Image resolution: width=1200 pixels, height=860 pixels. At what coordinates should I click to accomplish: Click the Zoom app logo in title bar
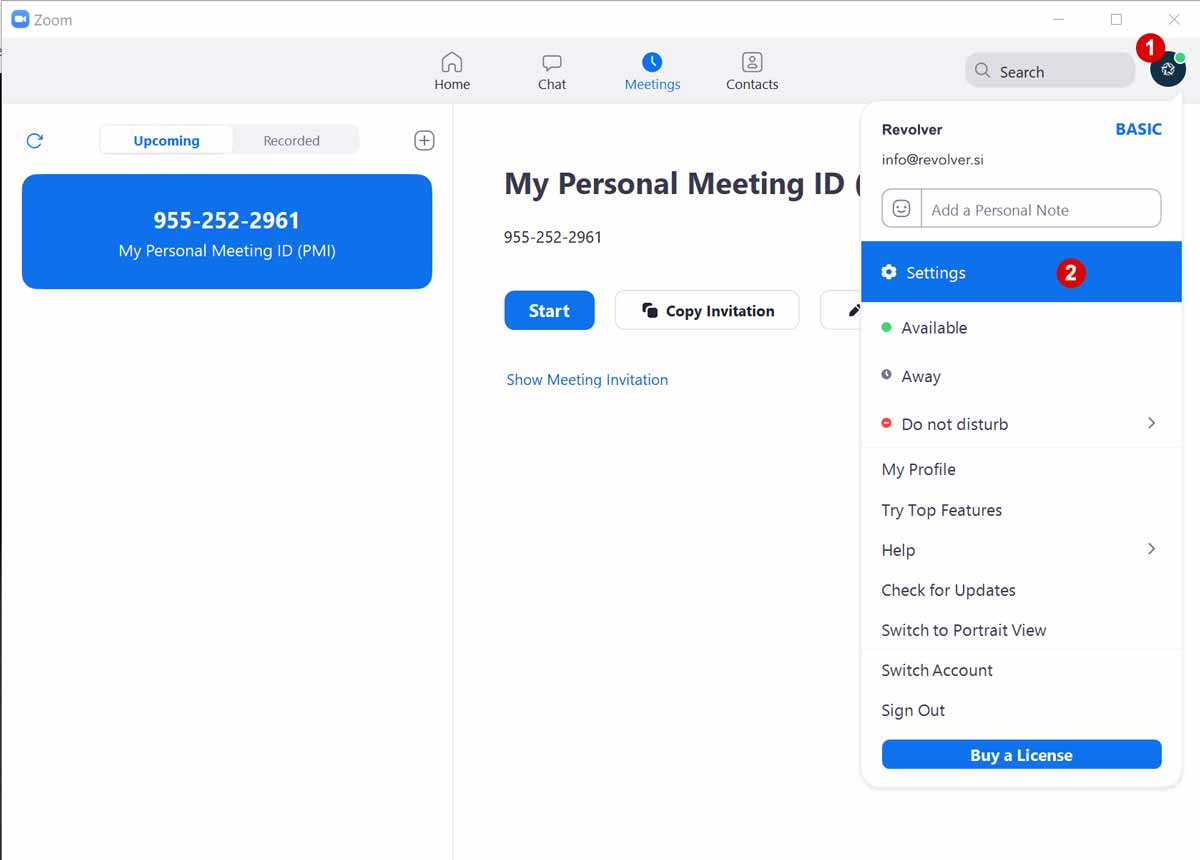click(19, 19)
